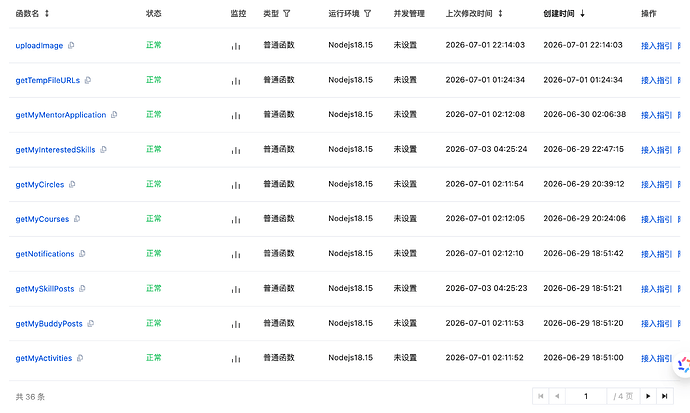Select modified time 2026-07-01 22:14:03
The height and width of the screenshot is (413, 690).
(485, 45)
